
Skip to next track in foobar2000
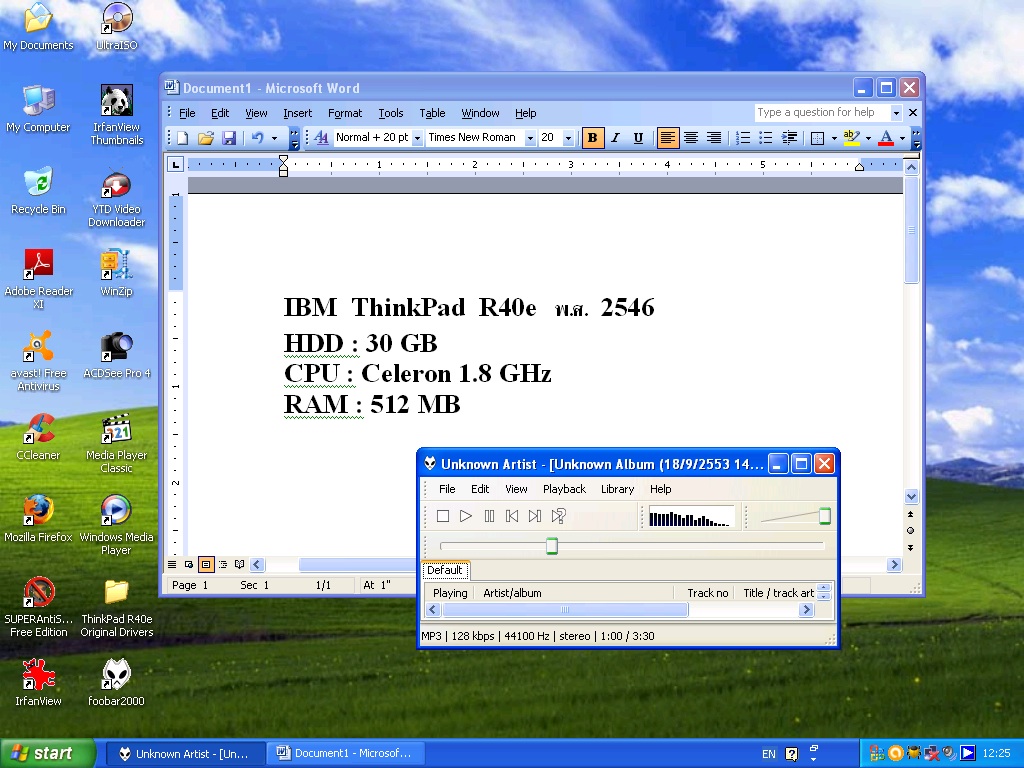tap(535, 516)
